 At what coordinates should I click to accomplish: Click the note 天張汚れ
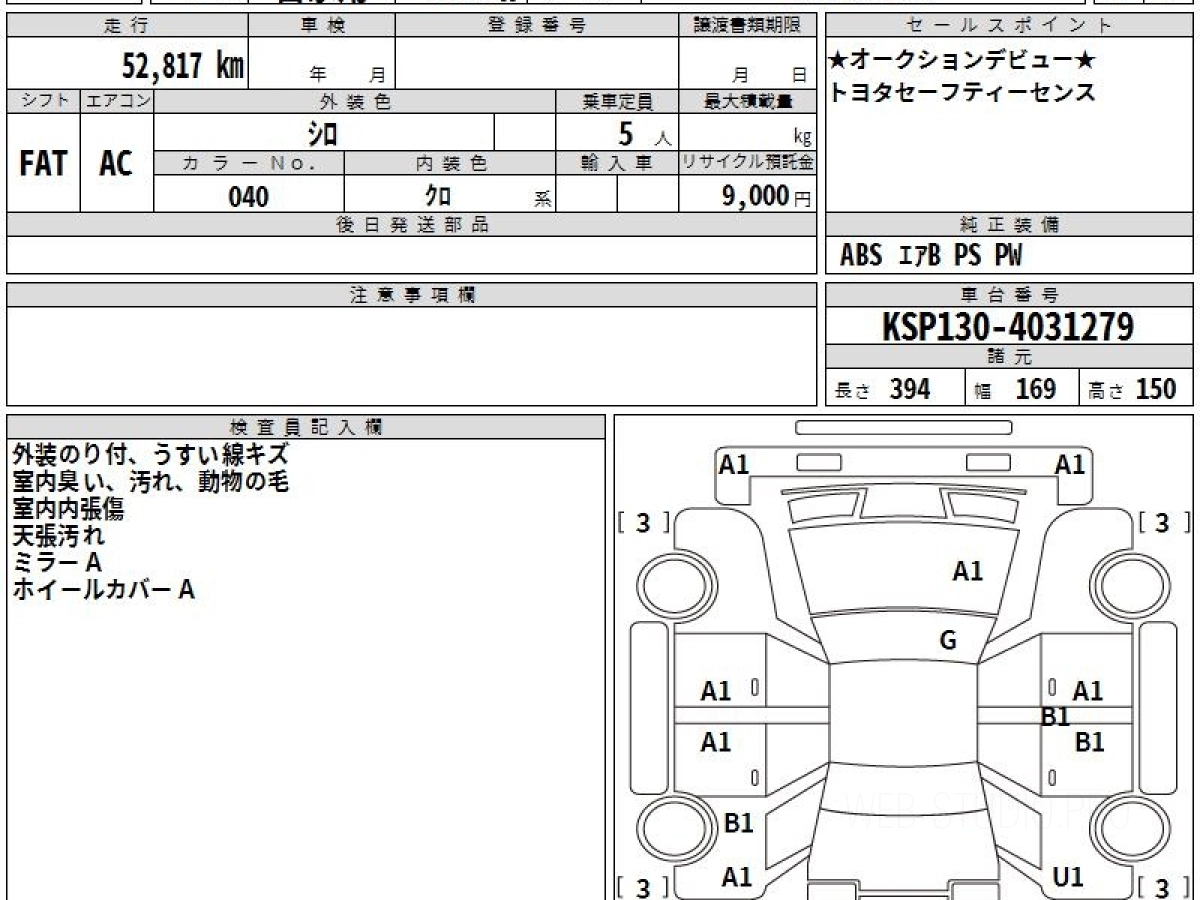click(x=58, y=536)
